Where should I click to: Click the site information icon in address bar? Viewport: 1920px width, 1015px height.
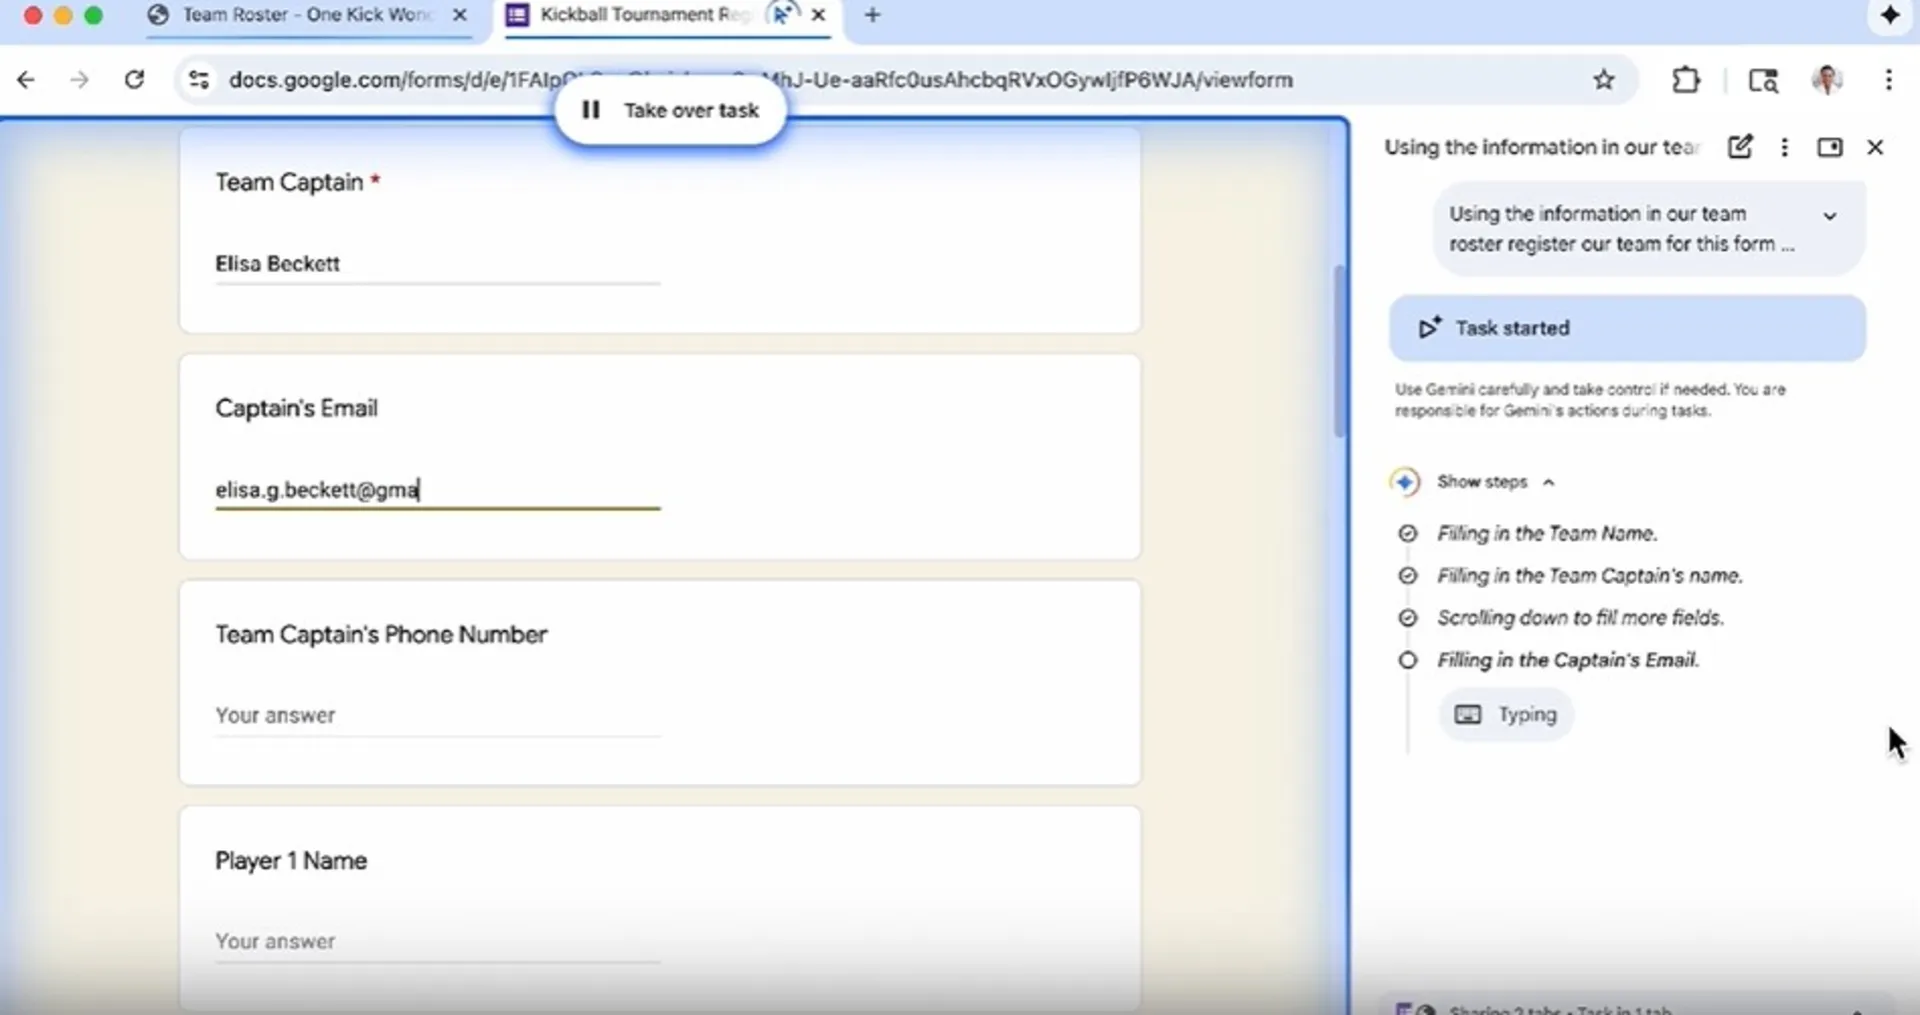pos(199,80)
